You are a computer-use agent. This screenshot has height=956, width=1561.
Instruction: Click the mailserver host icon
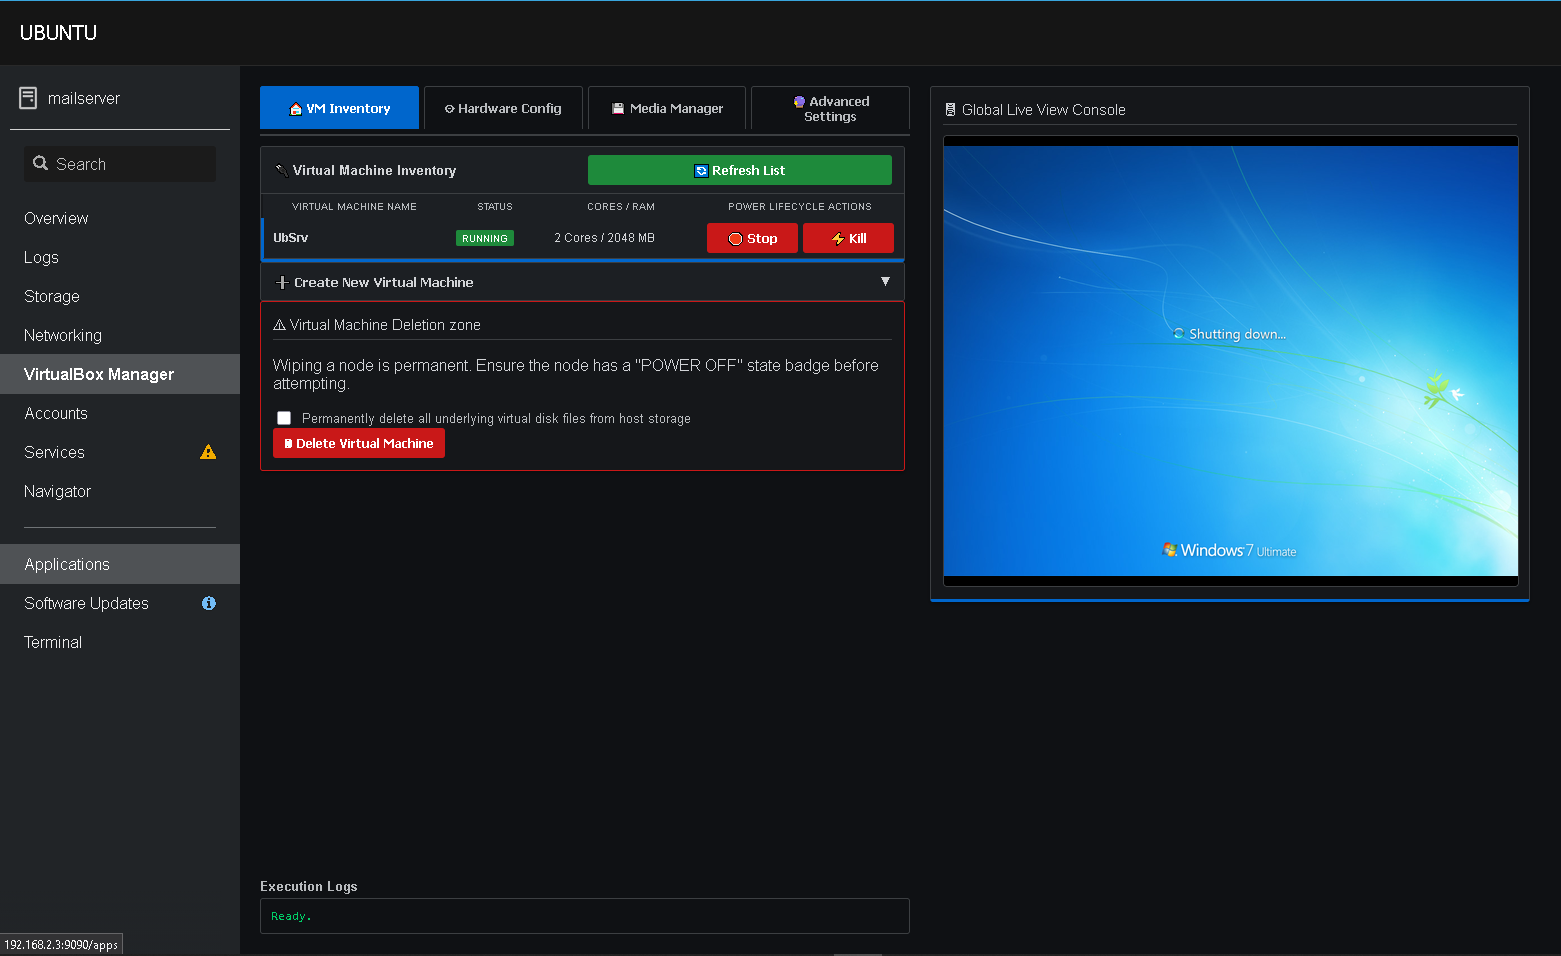point(28,98)
